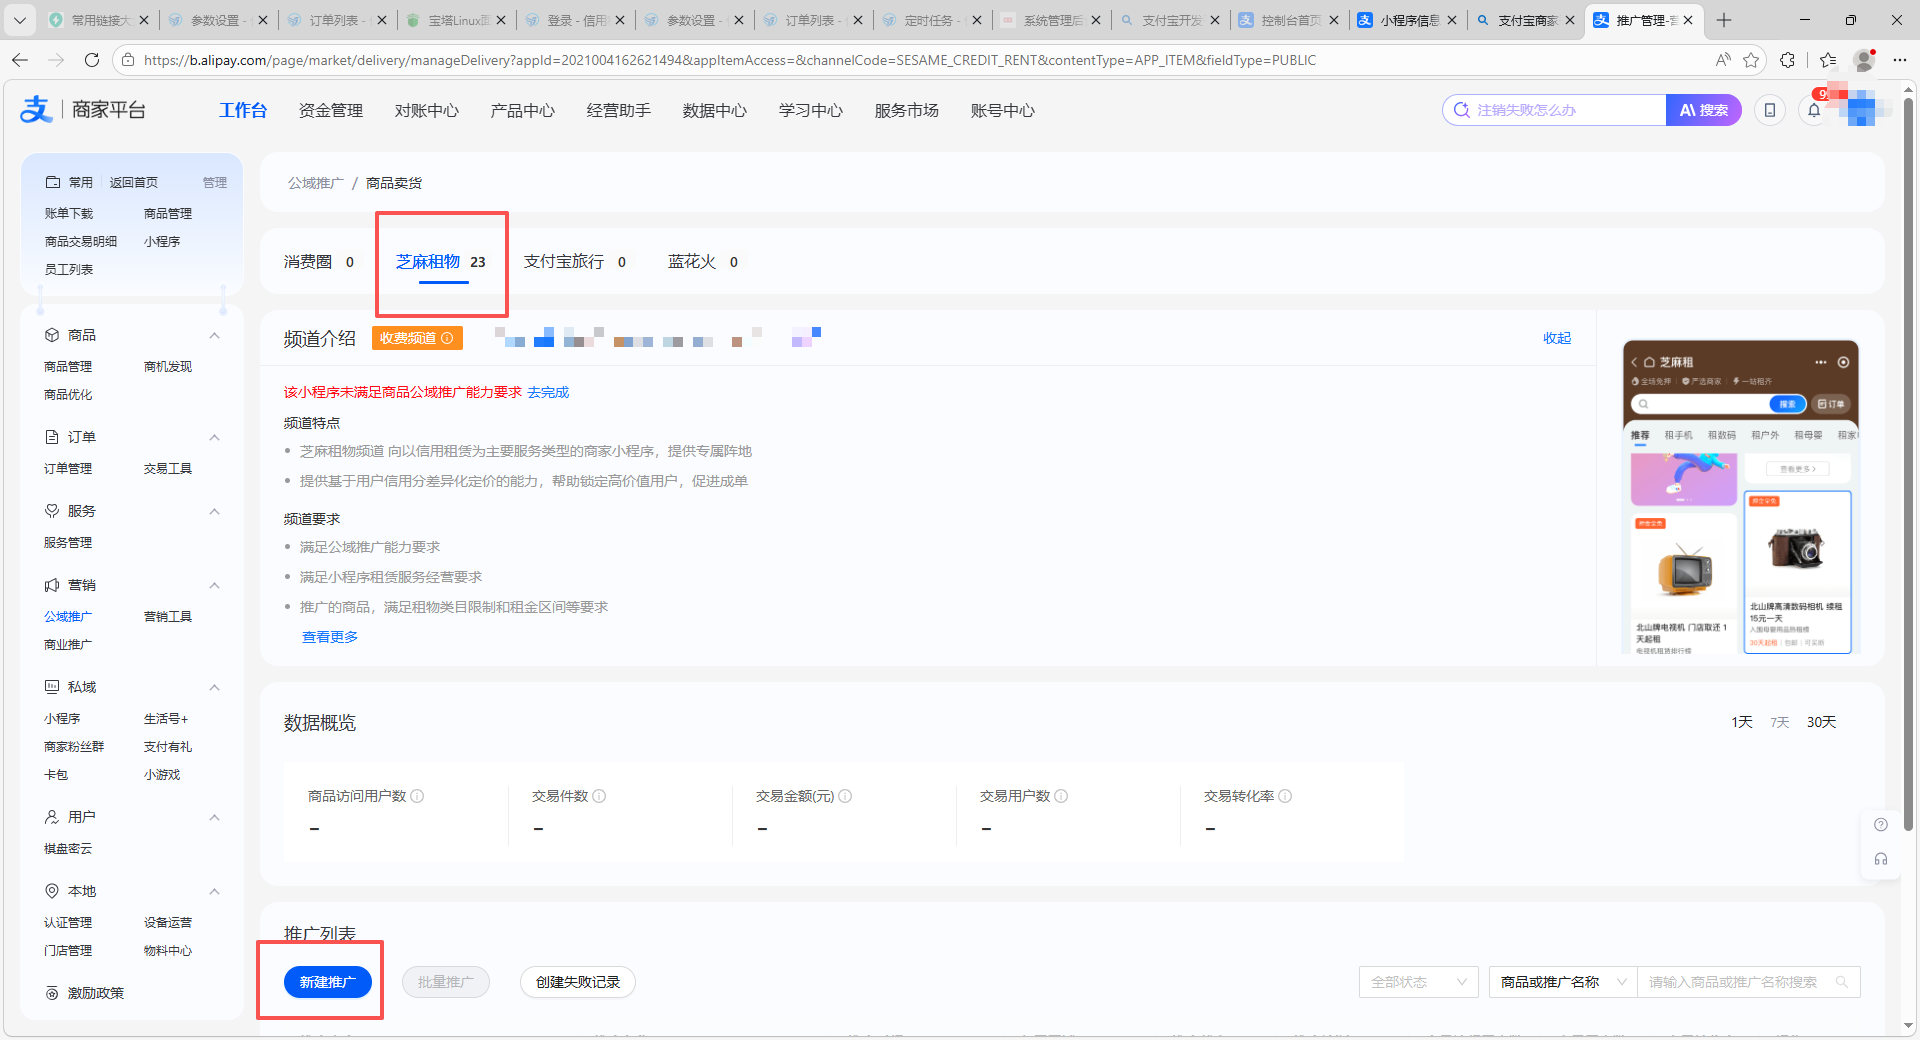The image size is (1920, 1040).
Task: Open the 资金管理 top menu
Action: pyautogui.click(x=331, y=110)
